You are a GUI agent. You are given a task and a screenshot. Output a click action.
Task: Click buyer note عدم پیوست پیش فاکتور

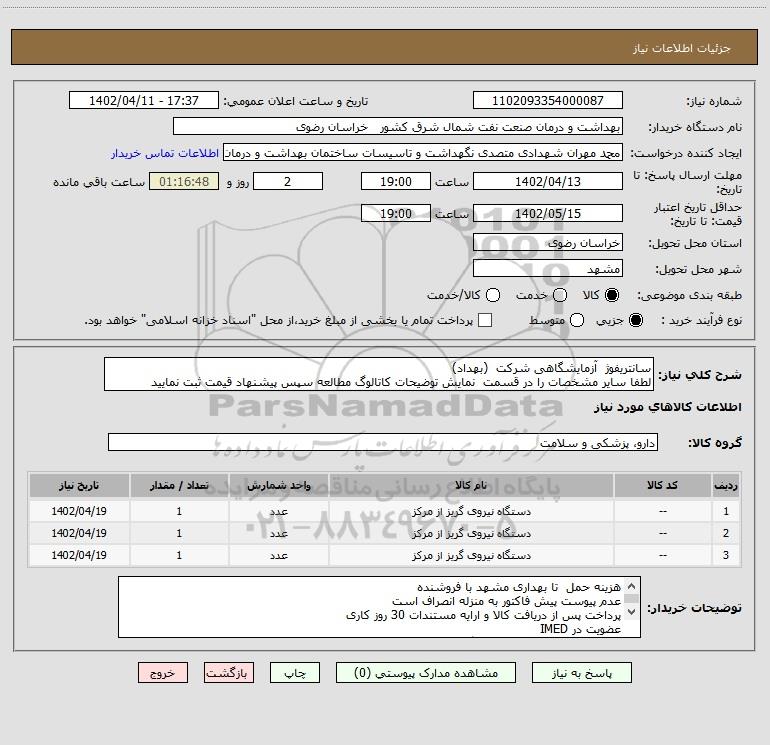coord(506,601)
